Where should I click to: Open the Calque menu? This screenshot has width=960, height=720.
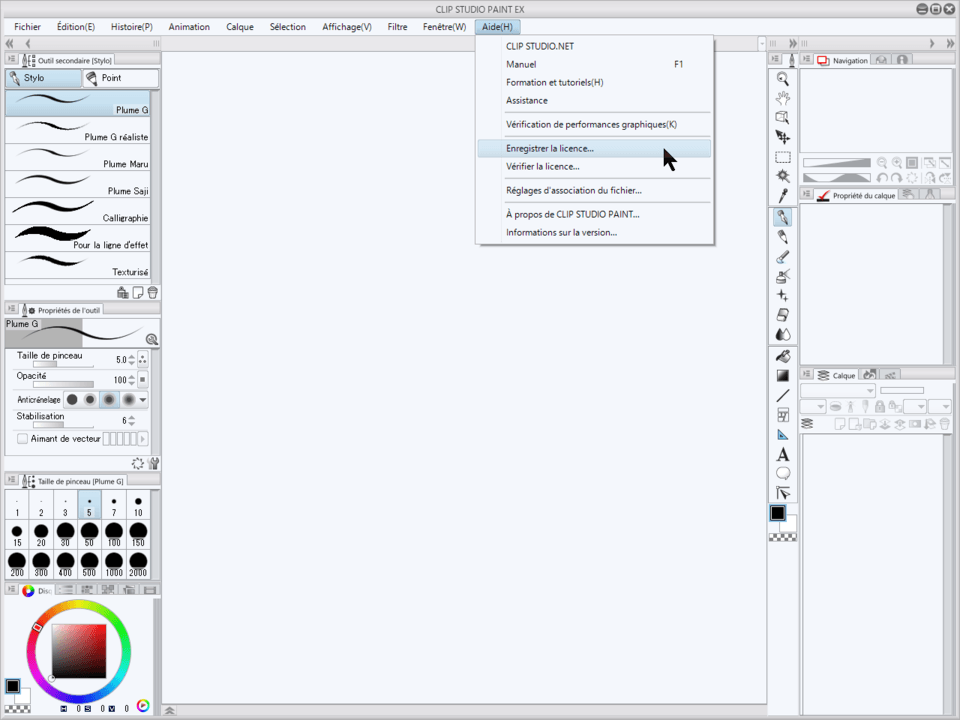[x=240, y=27]
